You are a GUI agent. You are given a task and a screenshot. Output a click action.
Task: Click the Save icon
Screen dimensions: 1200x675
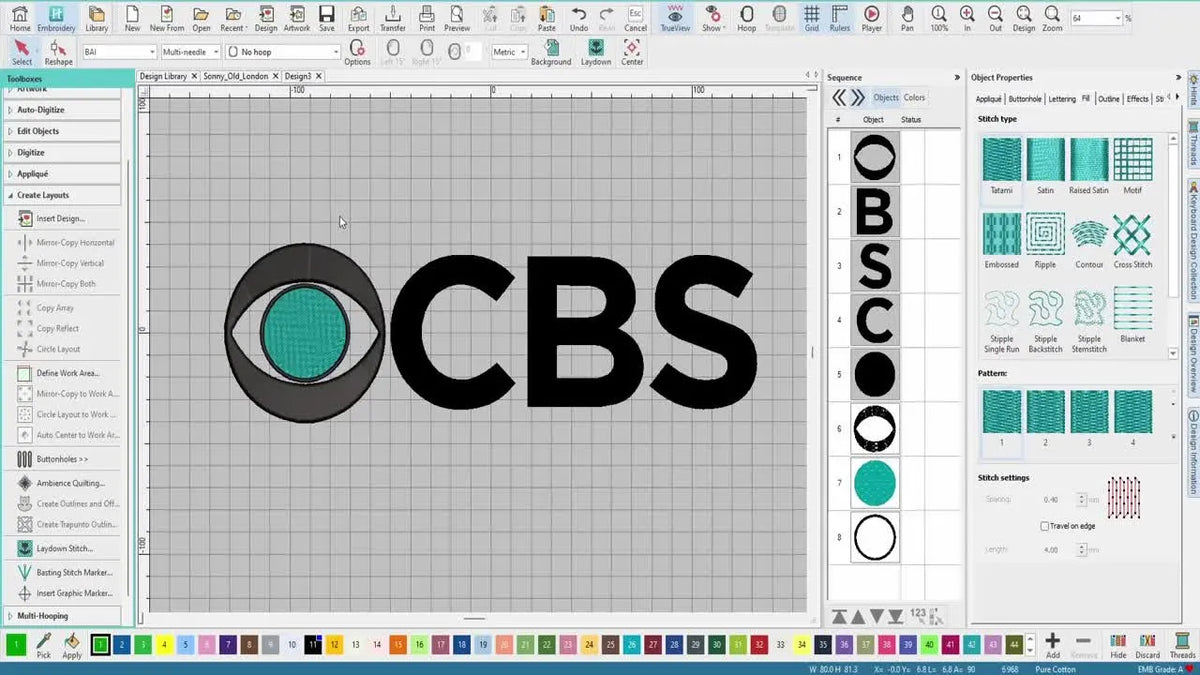(327, 18)
